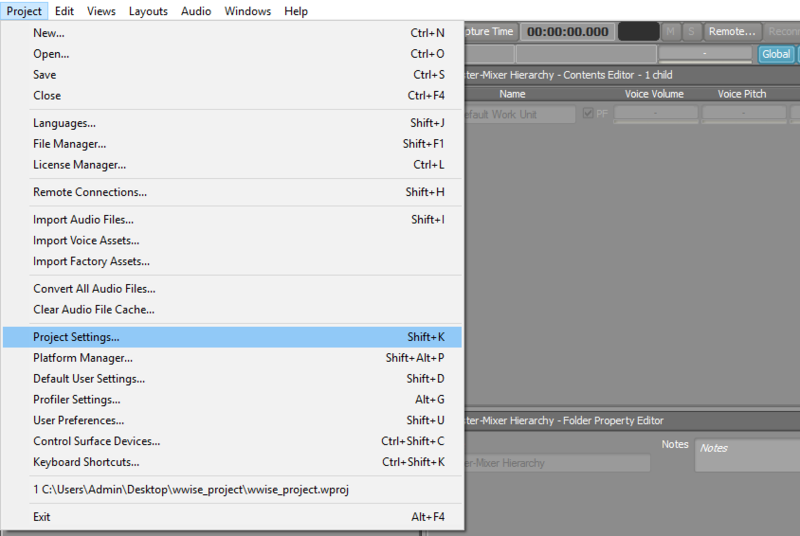Open Platform Manager...
The height and width of the screenshot is (536, 800).
click(x=232, y=358)
